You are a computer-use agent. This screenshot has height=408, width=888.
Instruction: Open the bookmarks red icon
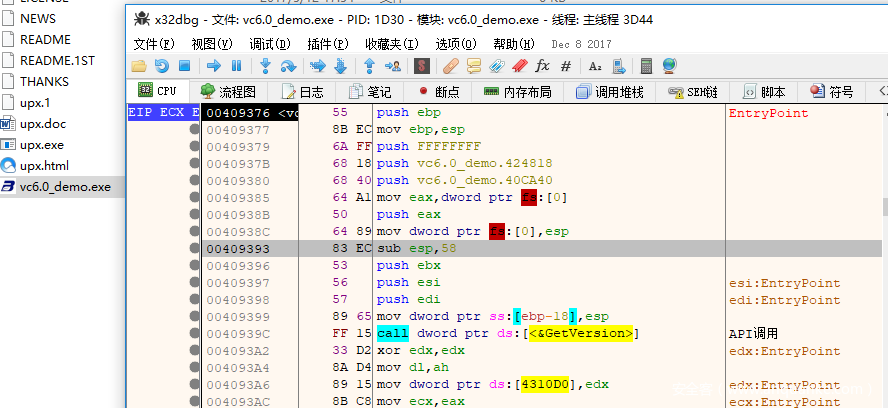[519, 66]
